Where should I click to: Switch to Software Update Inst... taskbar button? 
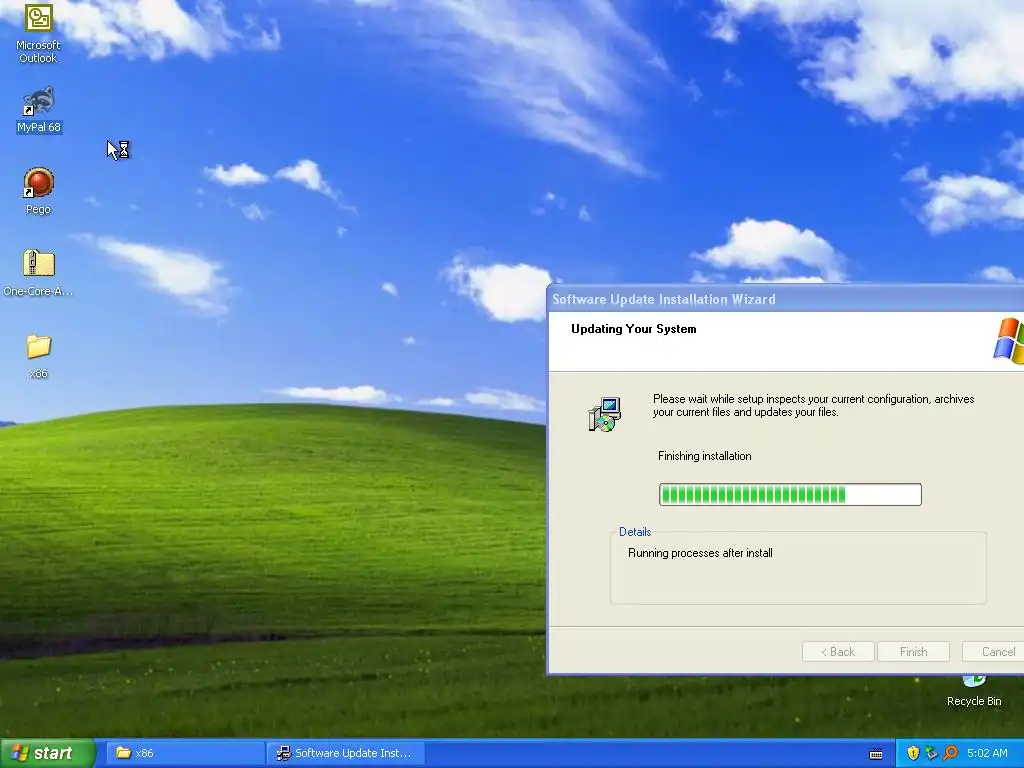point(346,753)
